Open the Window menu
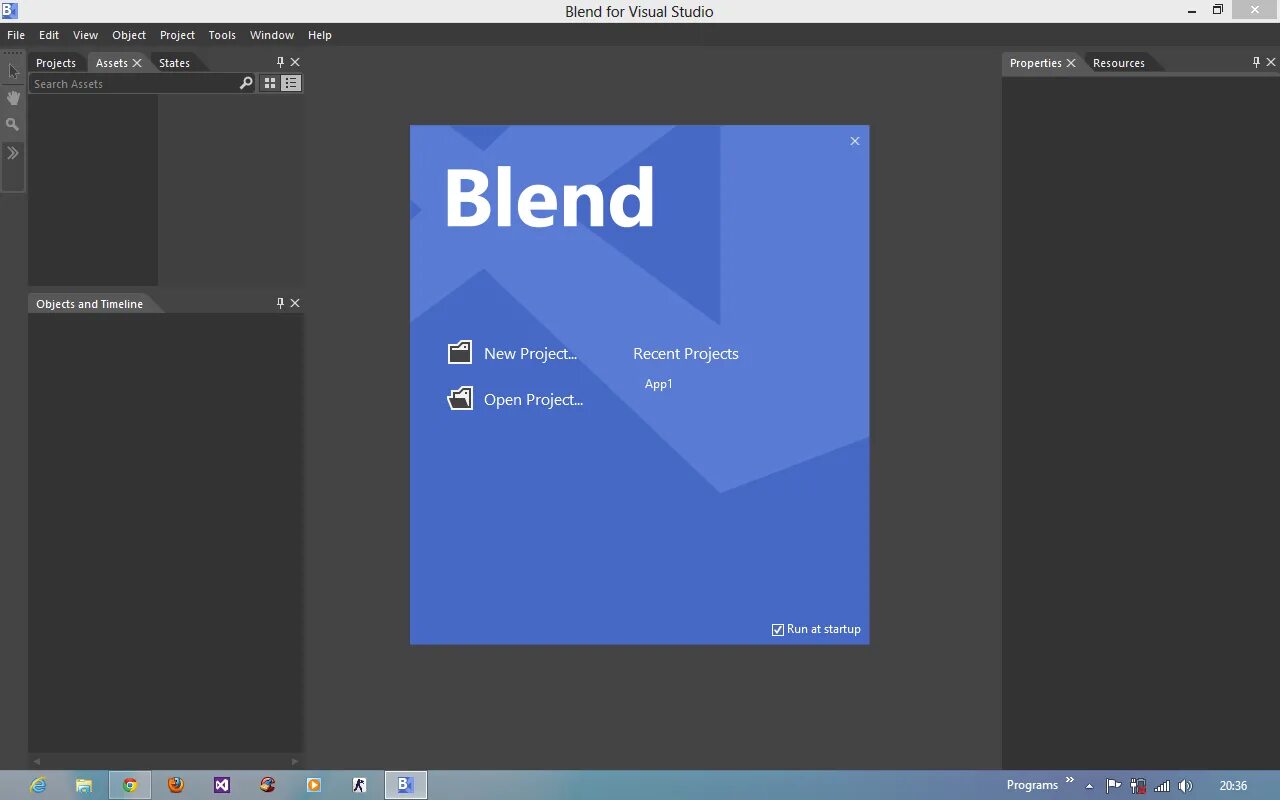Screen dimensions: 1280x800 (x=272, y=35)
